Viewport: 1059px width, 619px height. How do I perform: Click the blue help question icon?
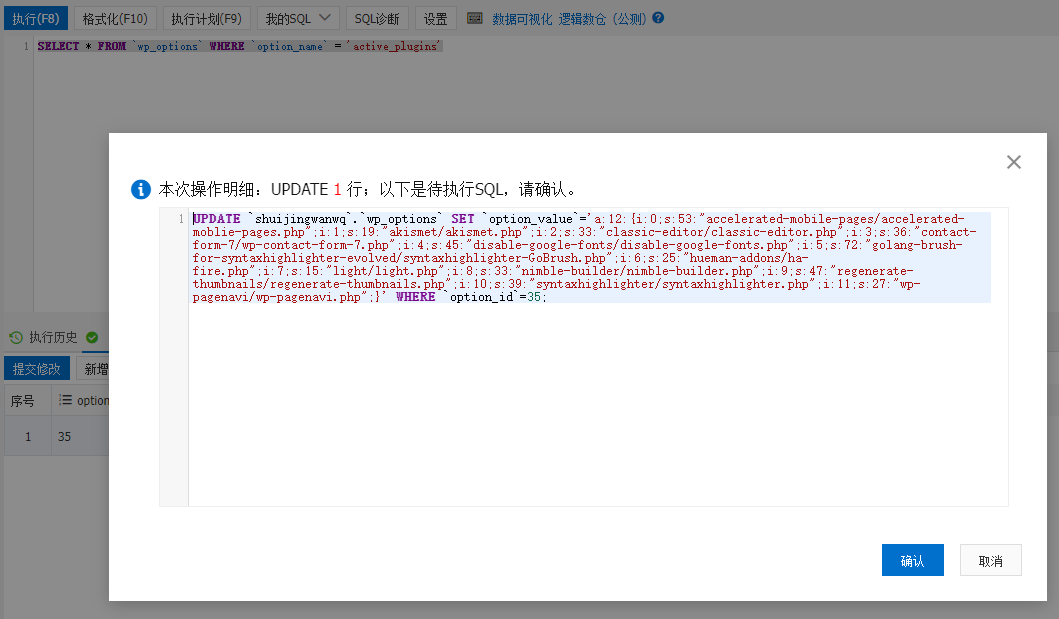tap(658, 18)
